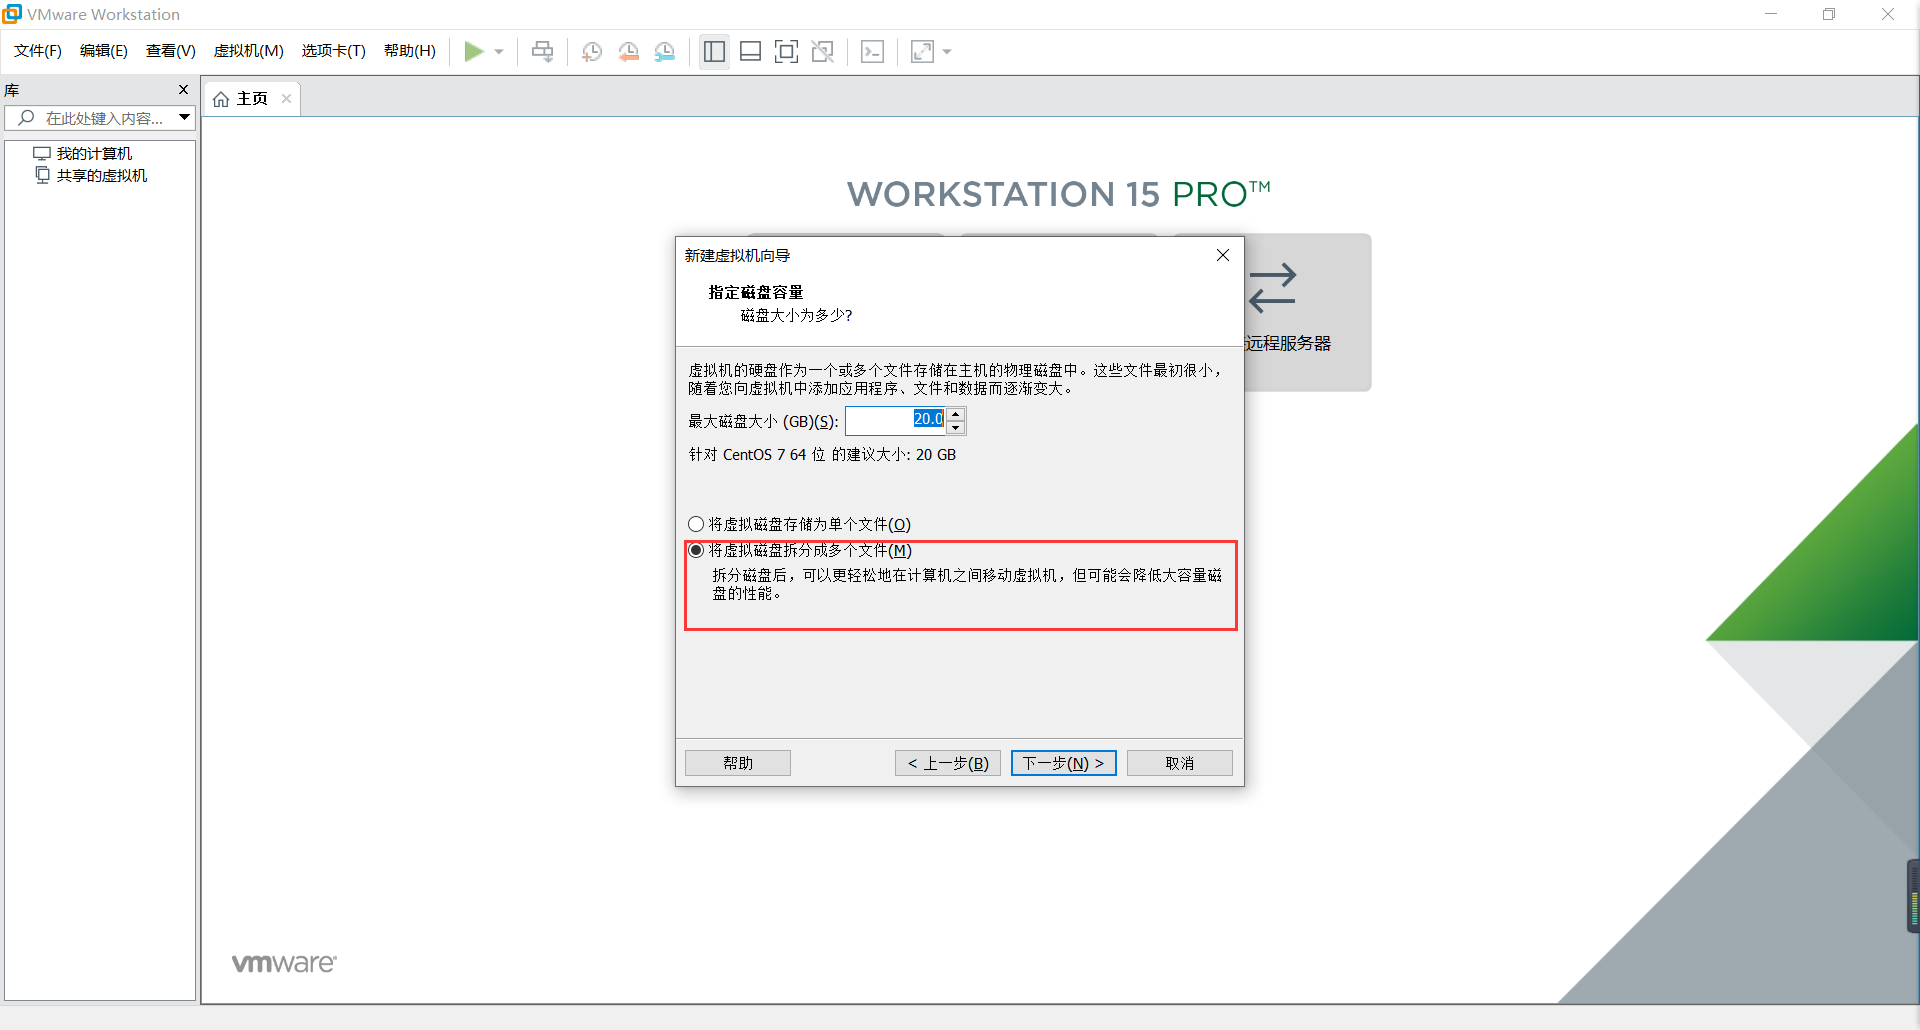Open the 编辑(E) menu
1920x1030 pixels.
(x=104, y=51)
